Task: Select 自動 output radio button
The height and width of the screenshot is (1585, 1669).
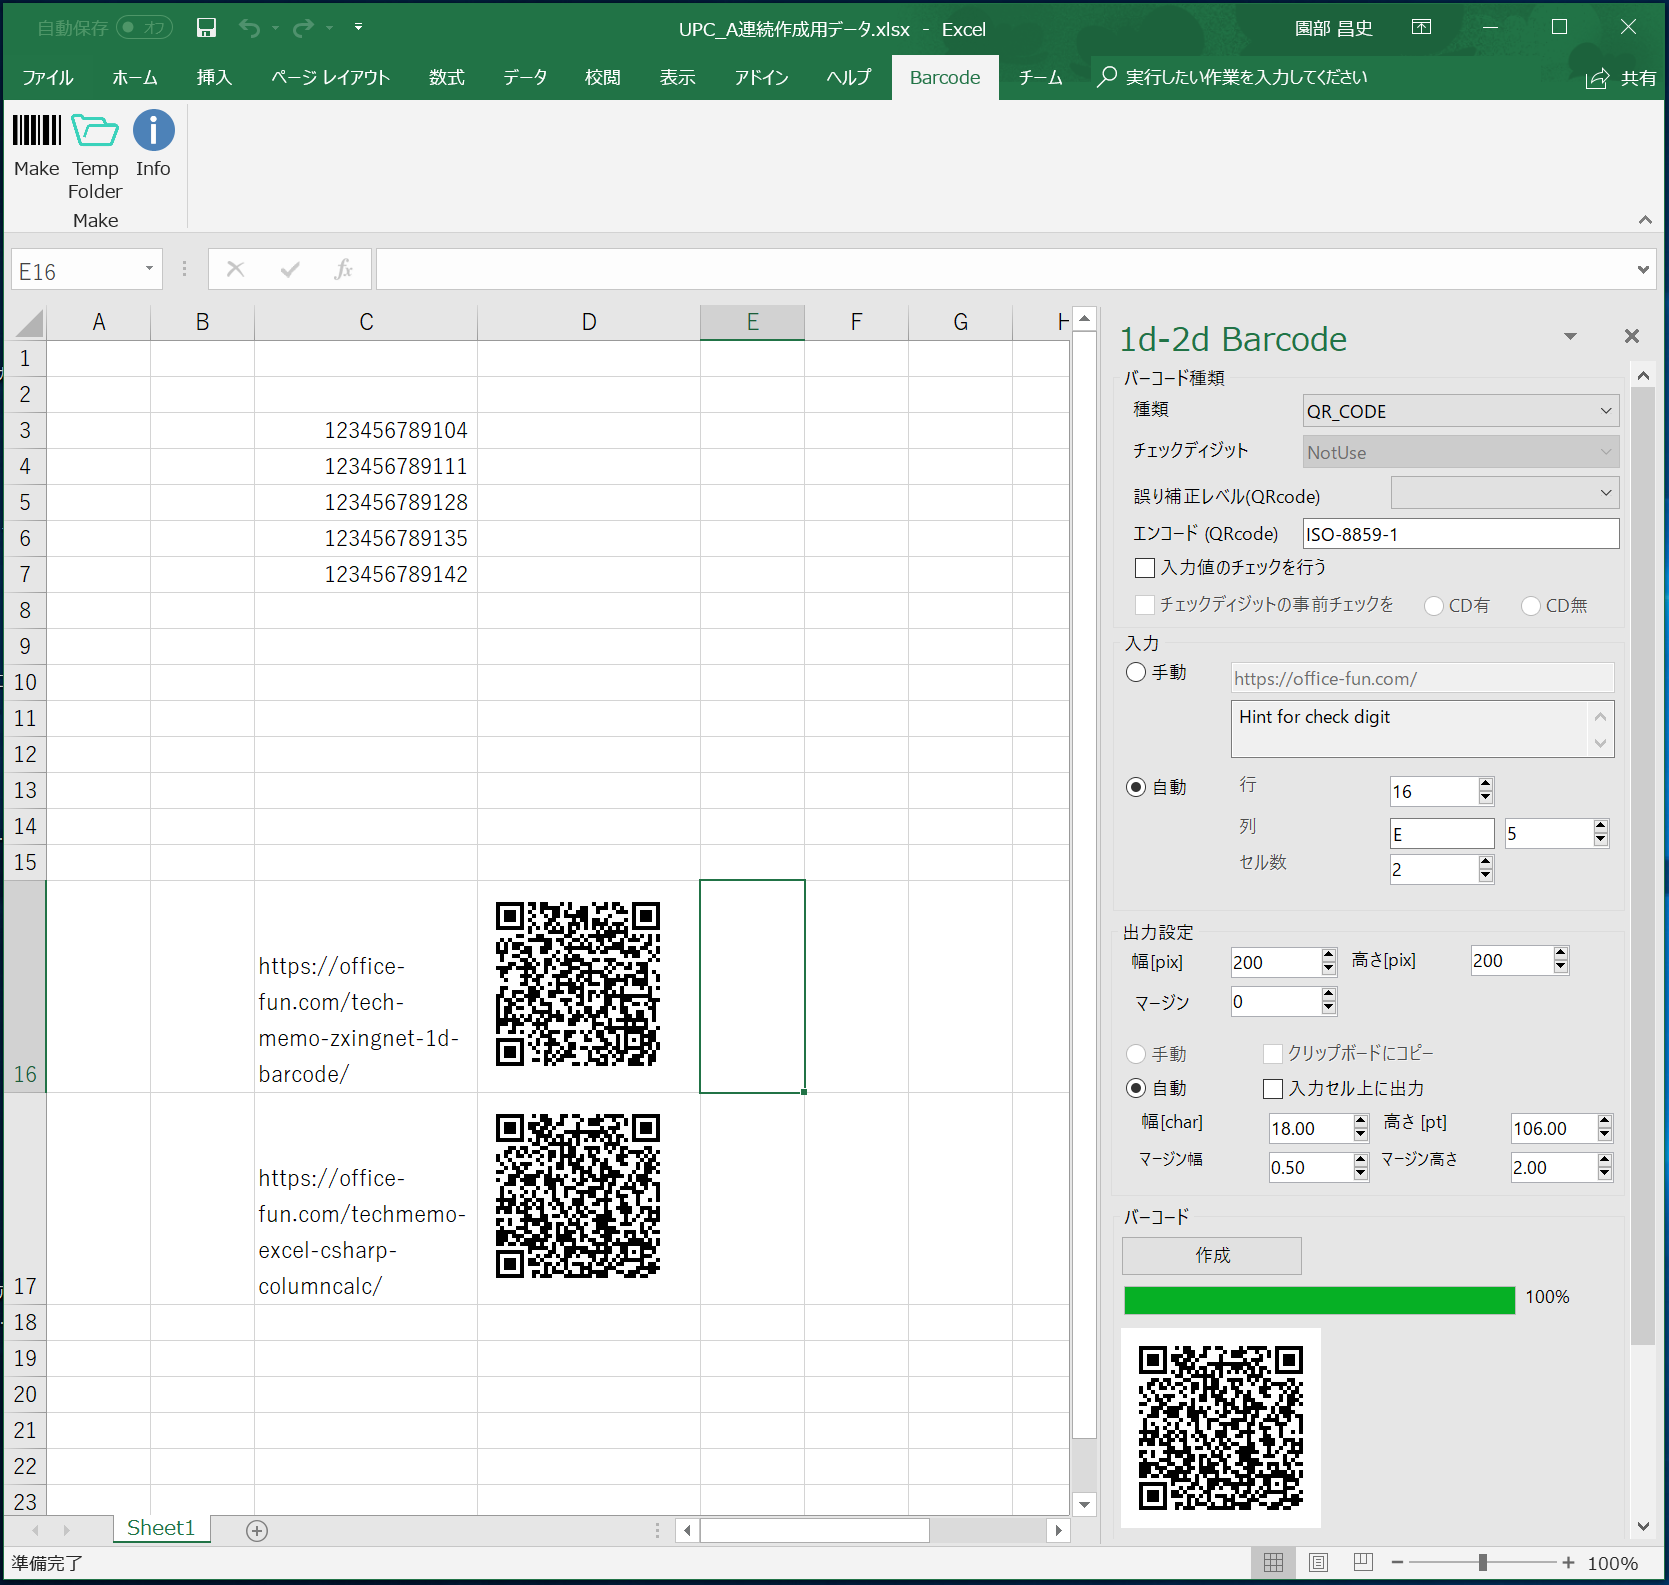Action: pyautogui.click(x=1136, y=1088)
